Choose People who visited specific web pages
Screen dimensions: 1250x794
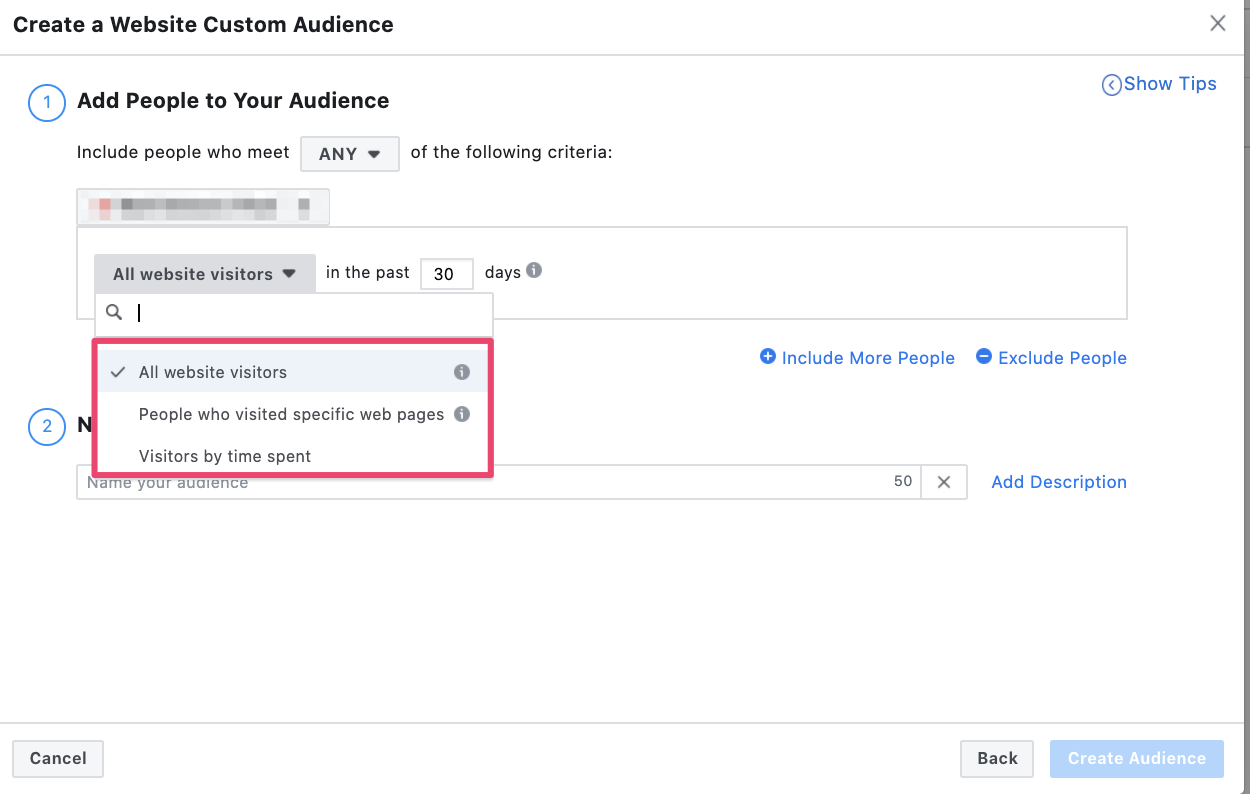291,413
